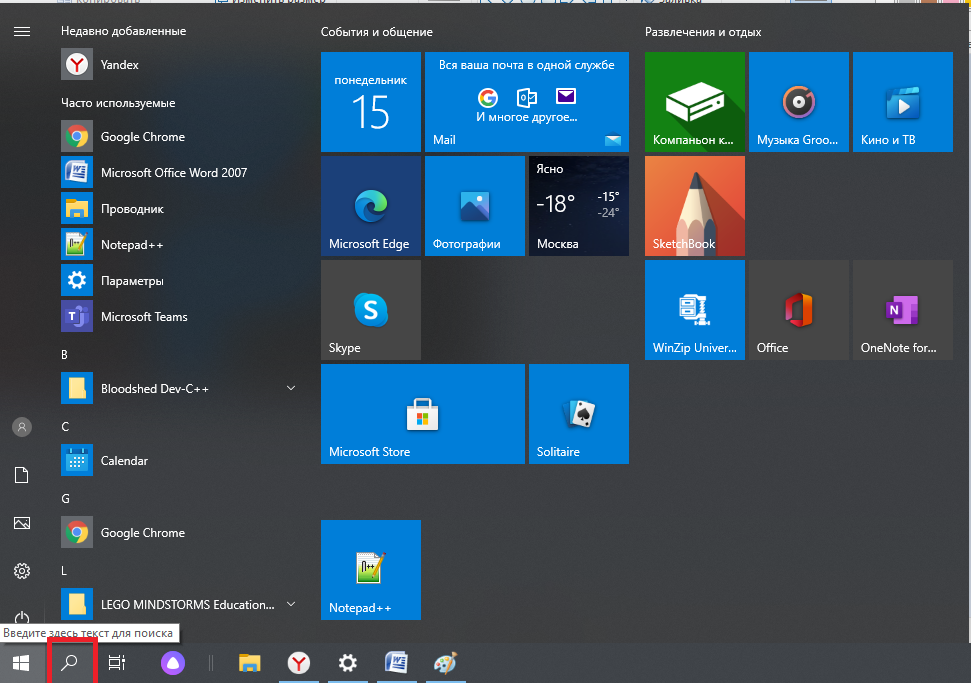
Task: Open user account icon in Start sidebar
Action: pyautogui.click(x=22, y=427)
